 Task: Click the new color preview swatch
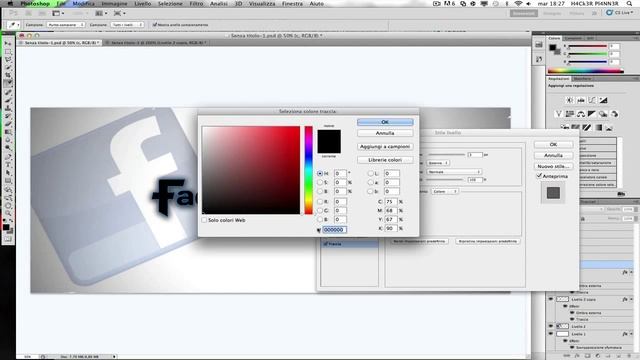pyautogui.click(x=329, y=136)
